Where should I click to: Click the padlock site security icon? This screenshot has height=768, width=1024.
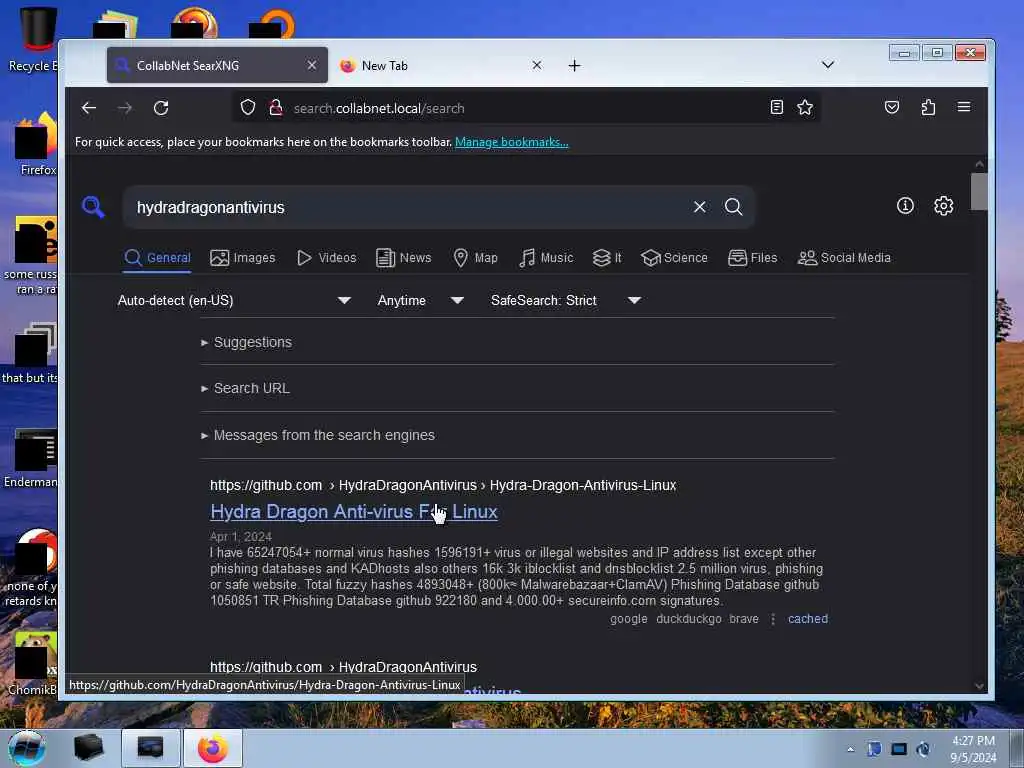tap(276, 108)
